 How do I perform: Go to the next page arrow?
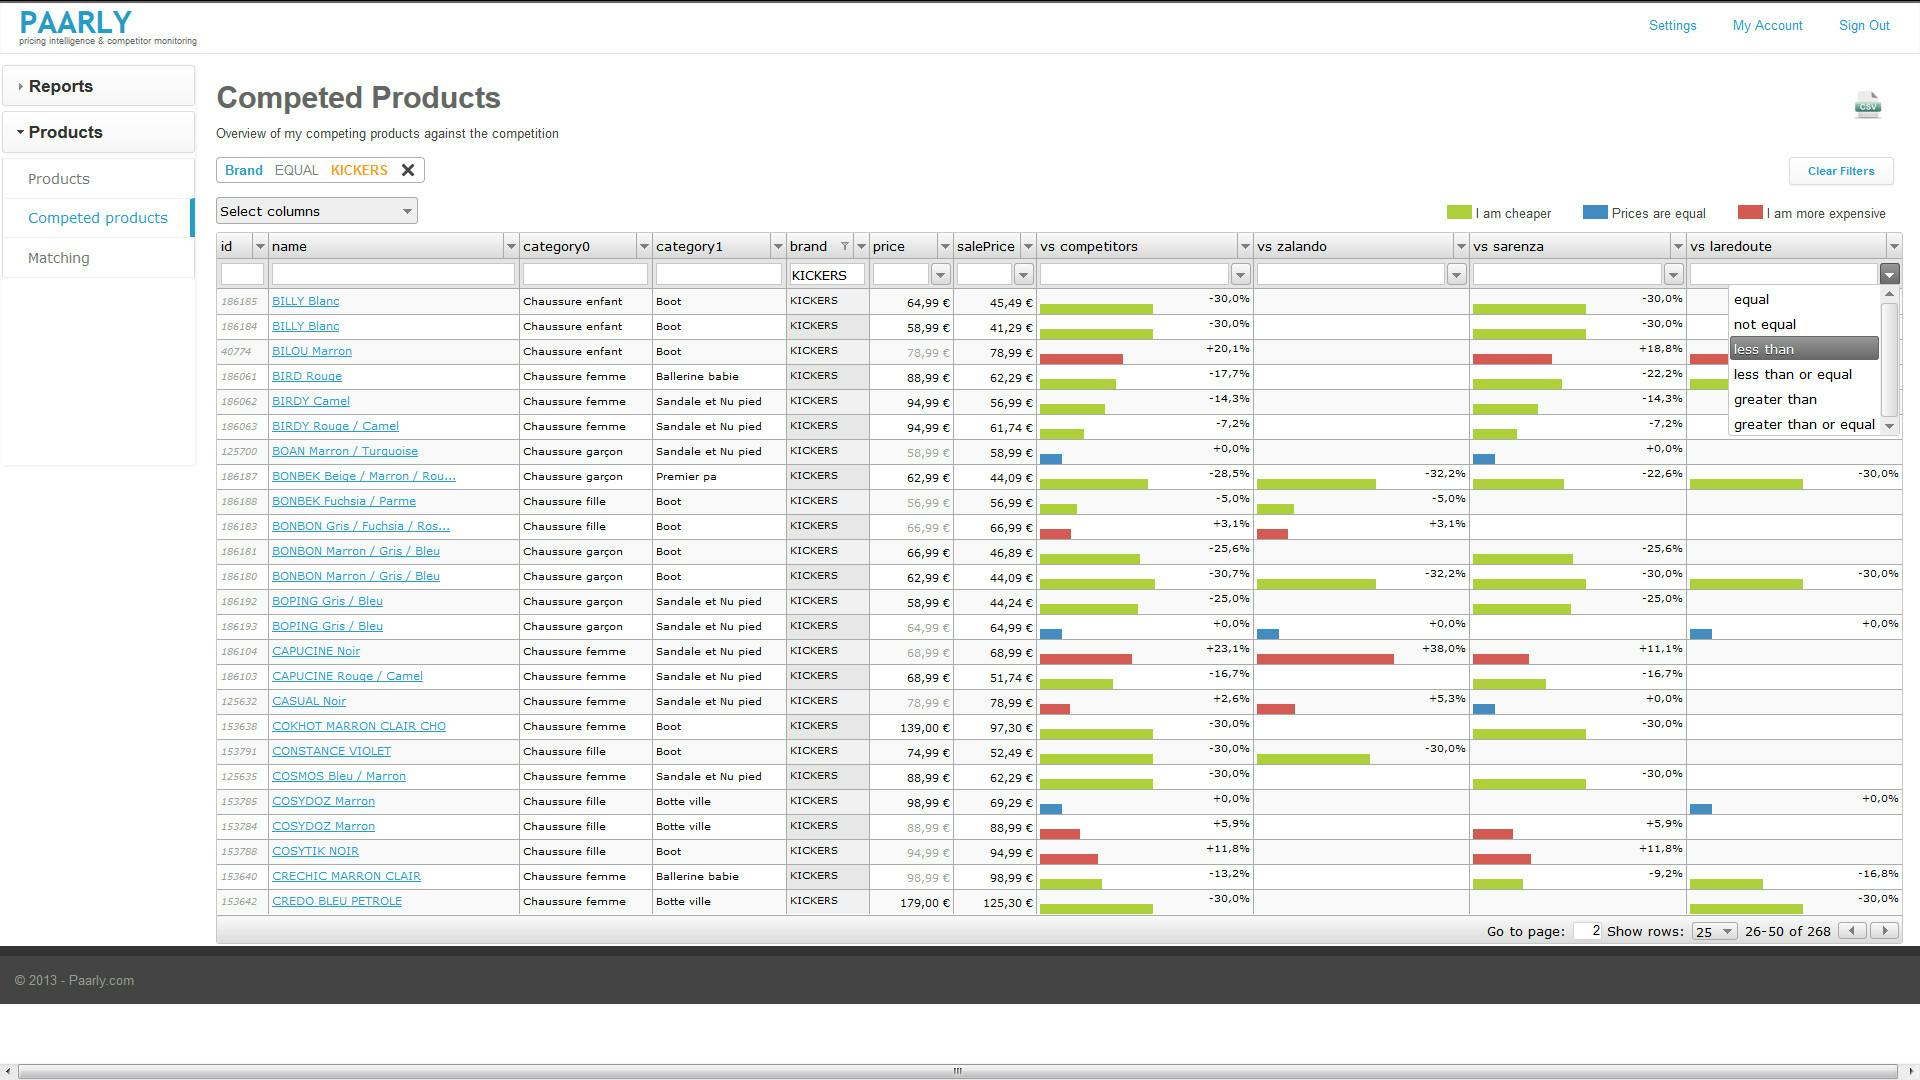pos(1885,931)
